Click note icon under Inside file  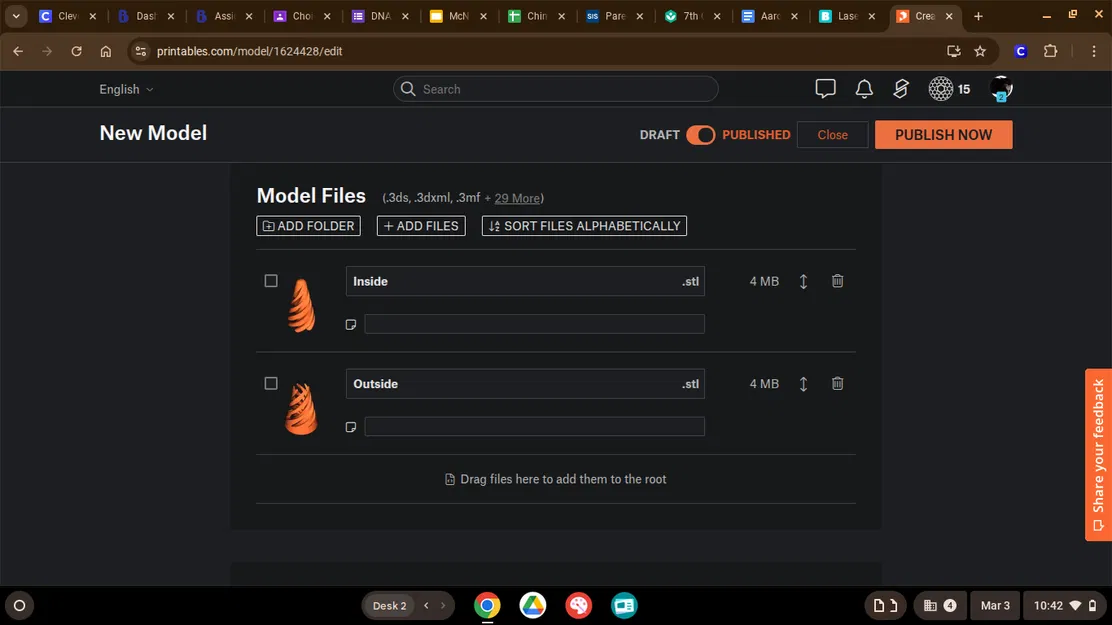click(x=350, y=324)
